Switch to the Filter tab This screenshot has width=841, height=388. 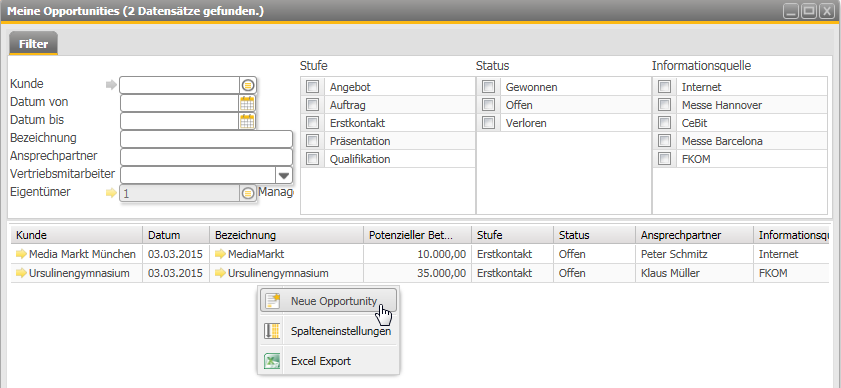point(33,44)
